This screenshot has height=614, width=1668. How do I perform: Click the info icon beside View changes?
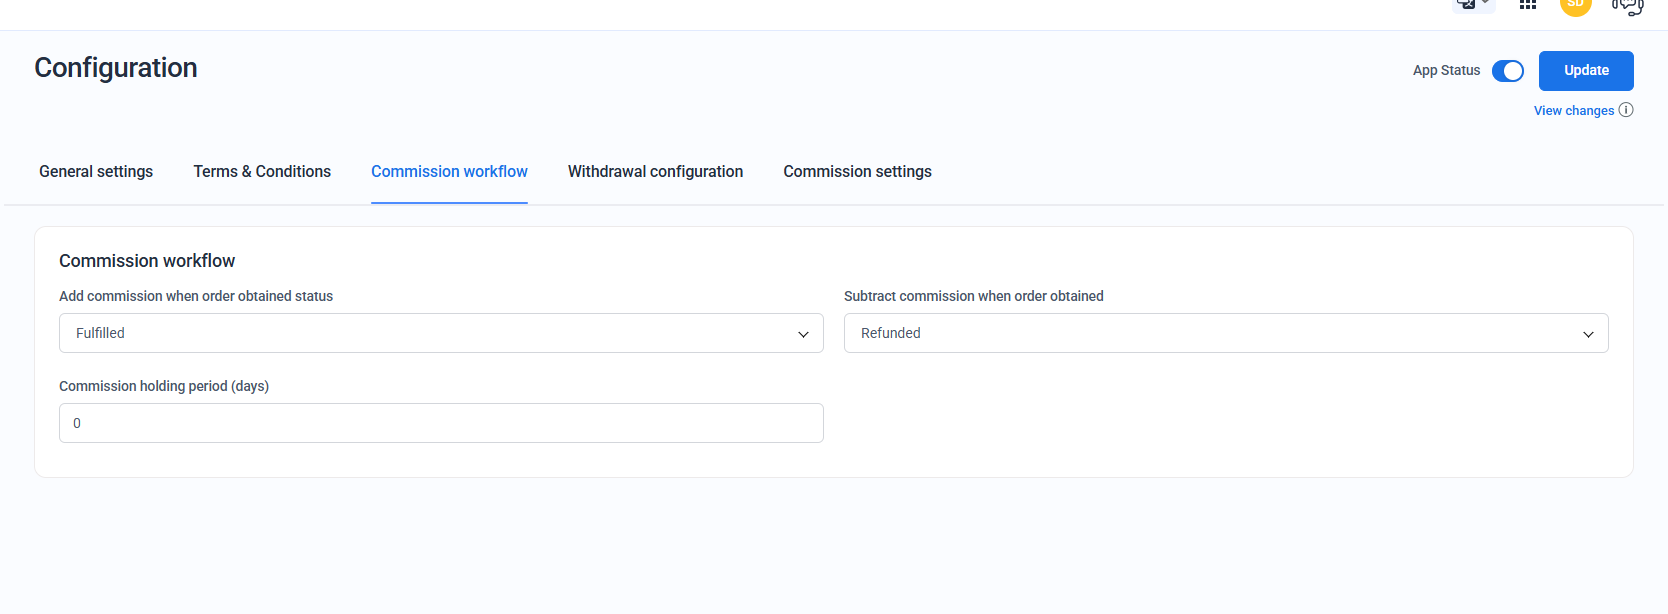(x=1626, y=110)
